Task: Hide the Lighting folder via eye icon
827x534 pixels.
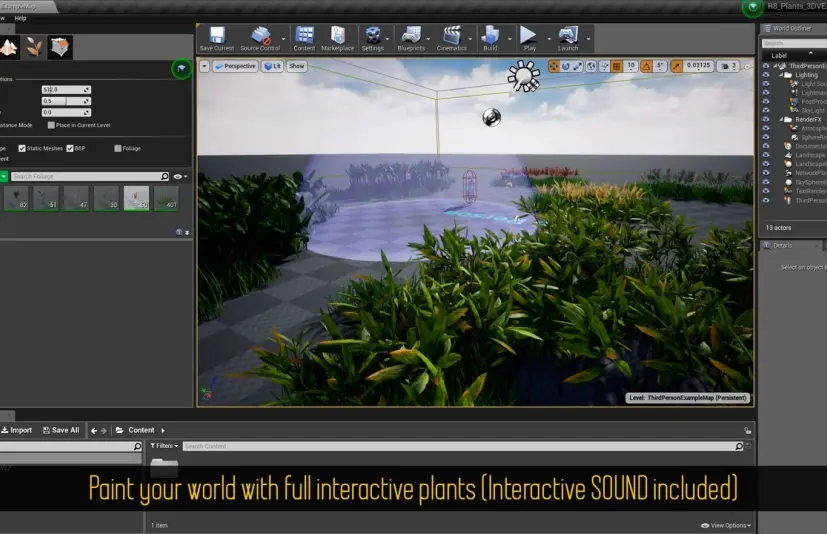Action: point(766,75)
